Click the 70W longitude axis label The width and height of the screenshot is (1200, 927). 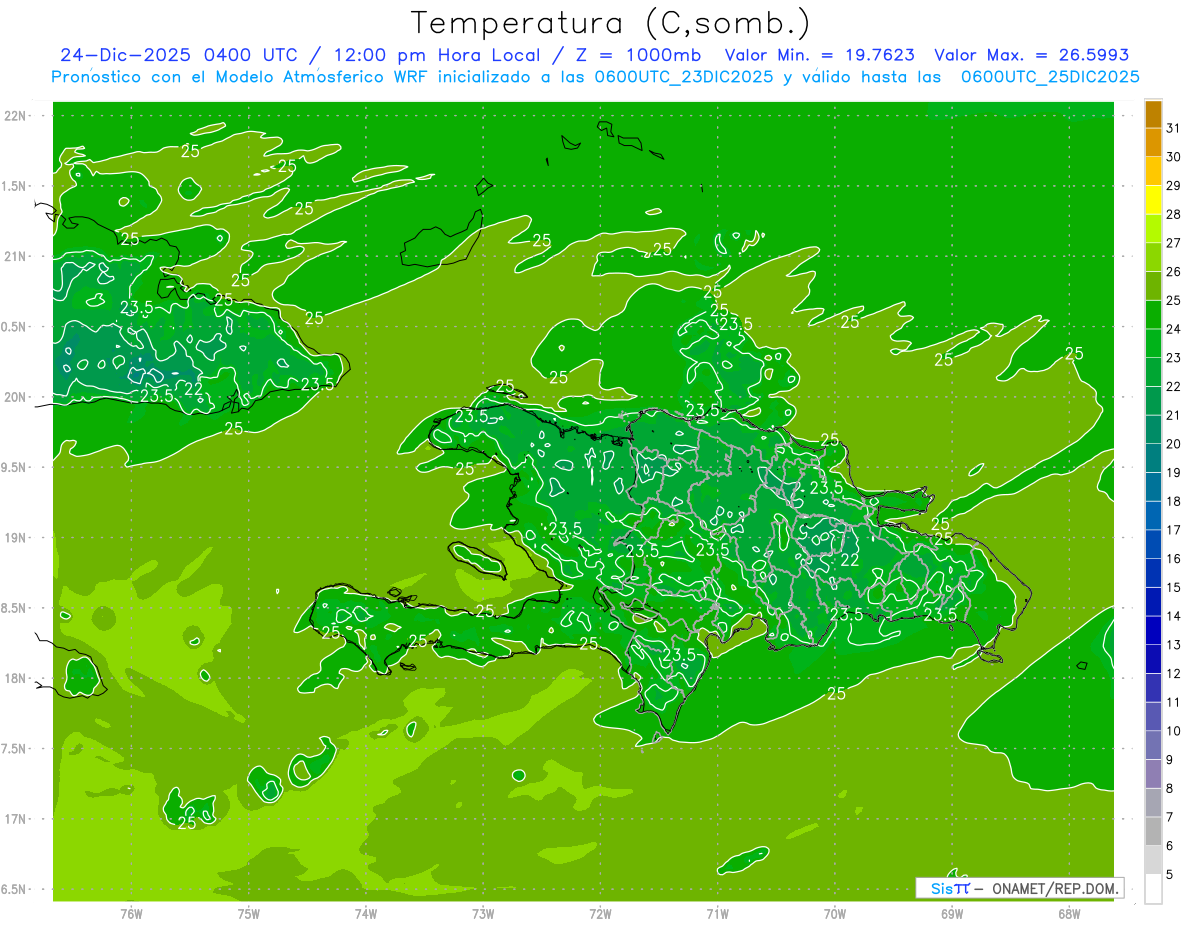(x=835, y=914)
